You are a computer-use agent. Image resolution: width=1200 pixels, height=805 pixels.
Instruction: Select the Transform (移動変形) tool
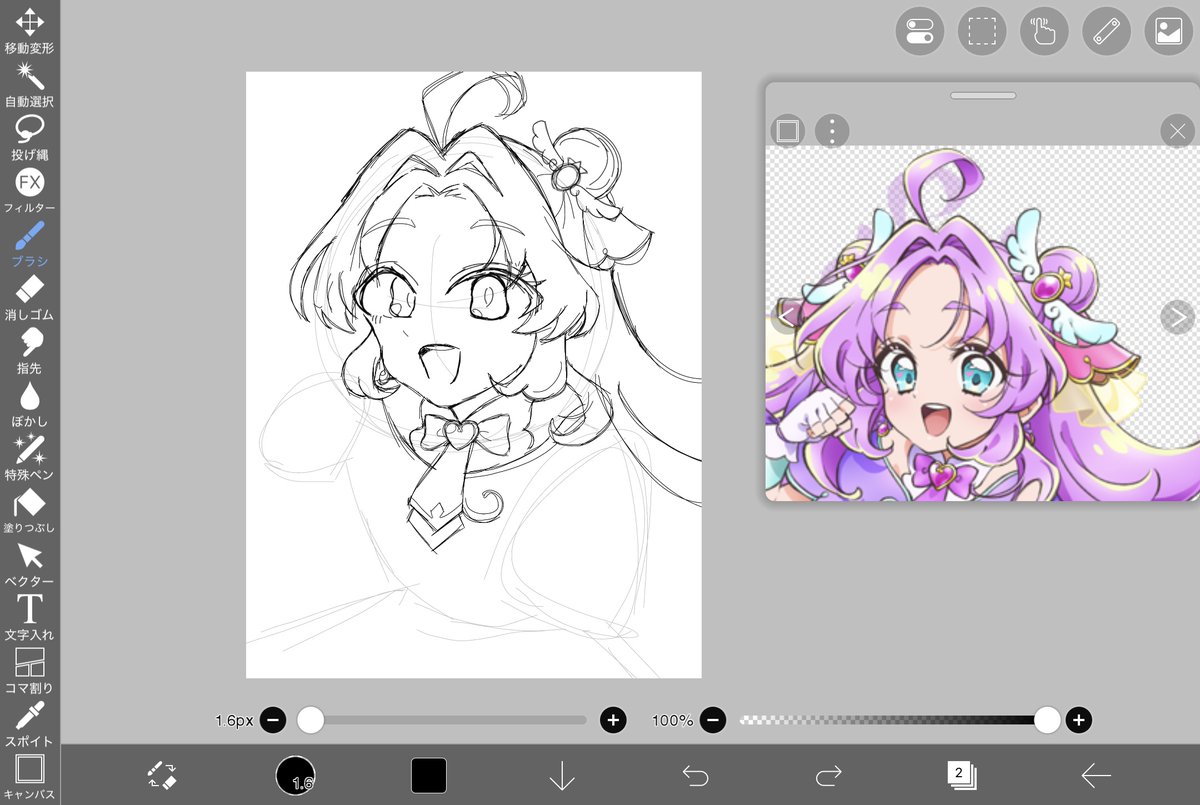coord(30,28)
